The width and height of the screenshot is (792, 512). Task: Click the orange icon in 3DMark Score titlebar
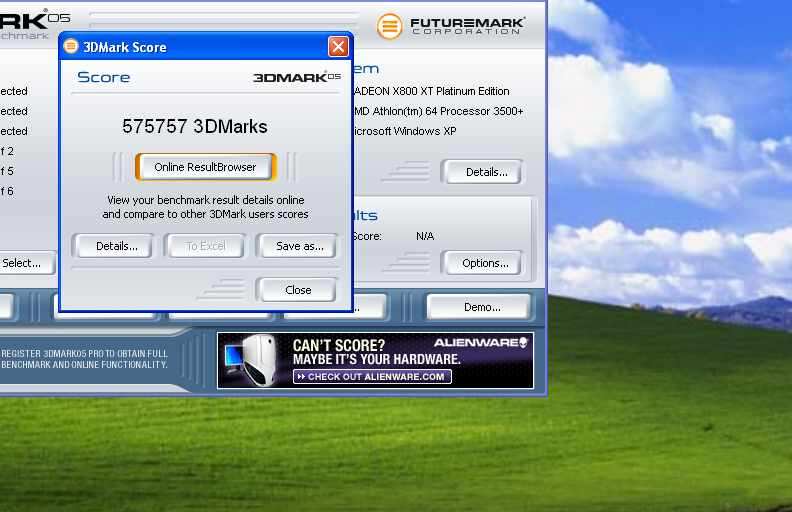pyautogui.click(x=71, y=46)
